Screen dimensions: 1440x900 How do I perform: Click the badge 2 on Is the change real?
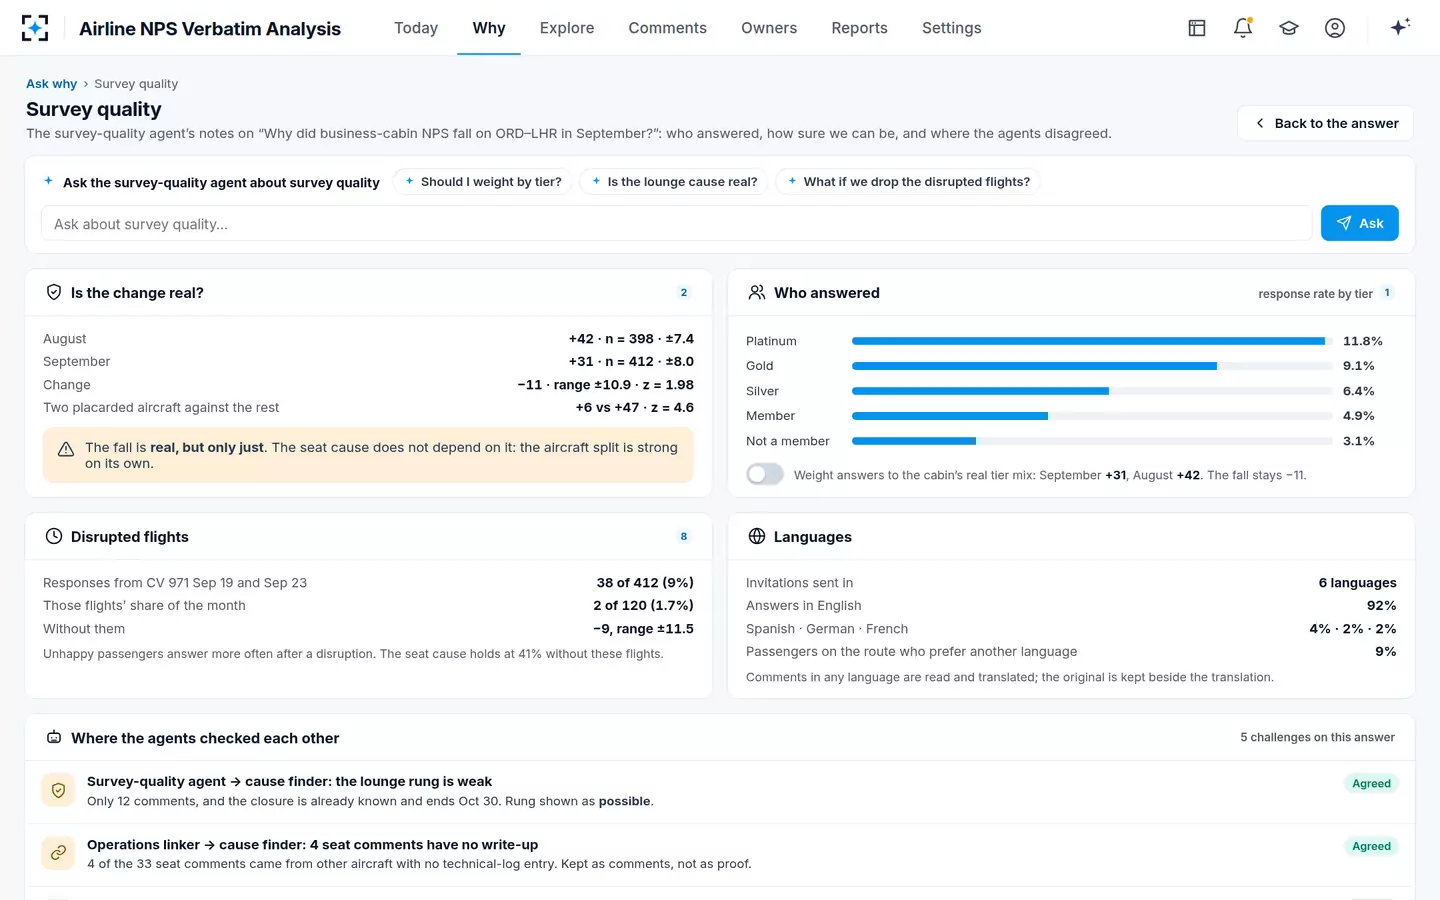pos(684,293)
